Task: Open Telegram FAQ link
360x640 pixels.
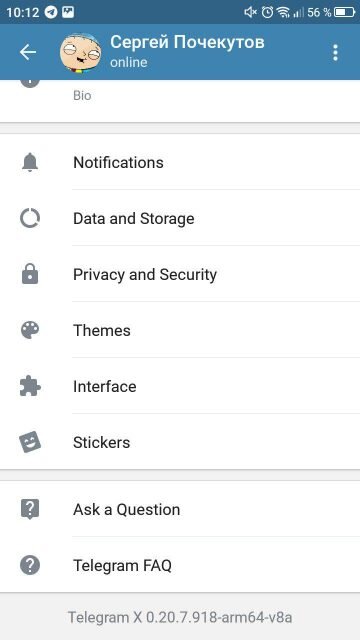Action: pos(180,565)
